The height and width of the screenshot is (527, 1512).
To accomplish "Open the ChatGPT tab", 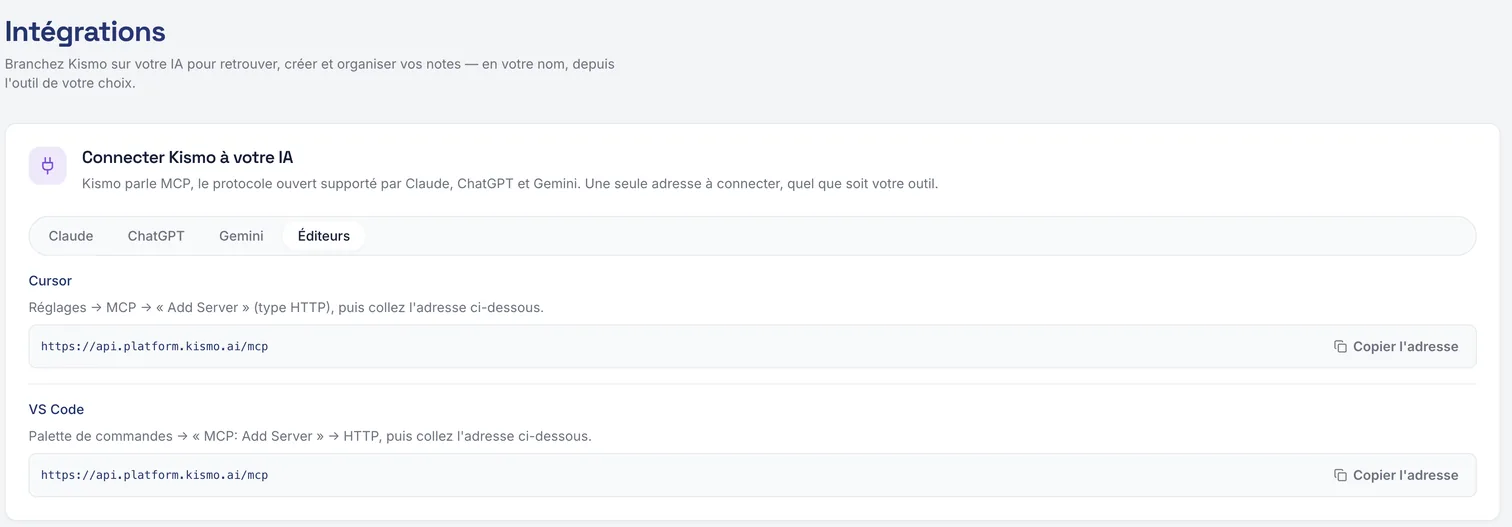I will click(156, 236).
